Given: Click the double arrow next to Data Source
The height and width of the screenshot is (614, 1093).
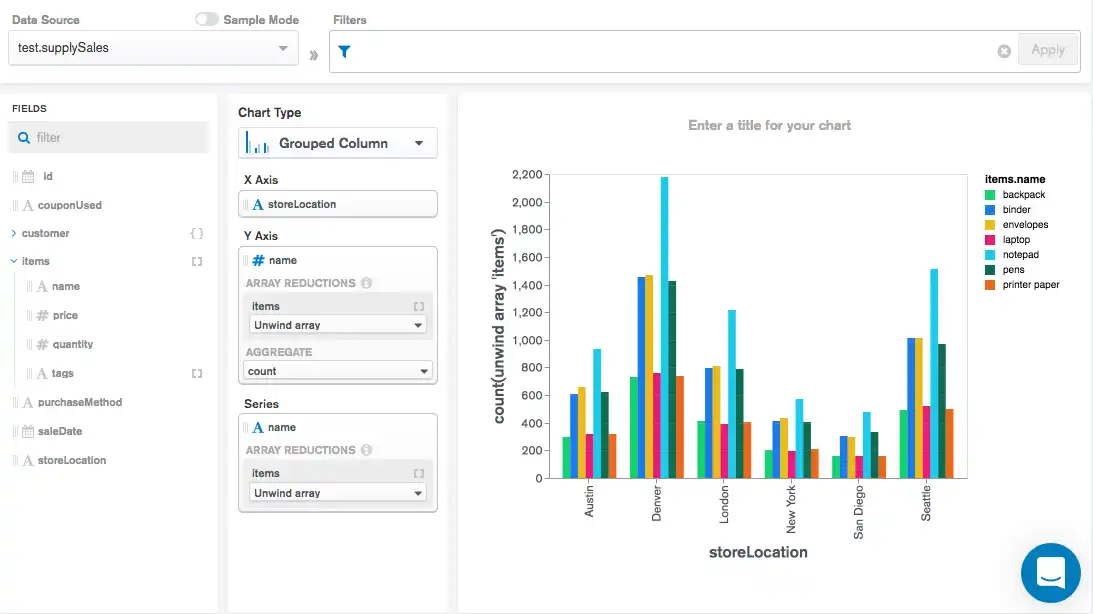Looking at the screenshot, I should 314,54.
